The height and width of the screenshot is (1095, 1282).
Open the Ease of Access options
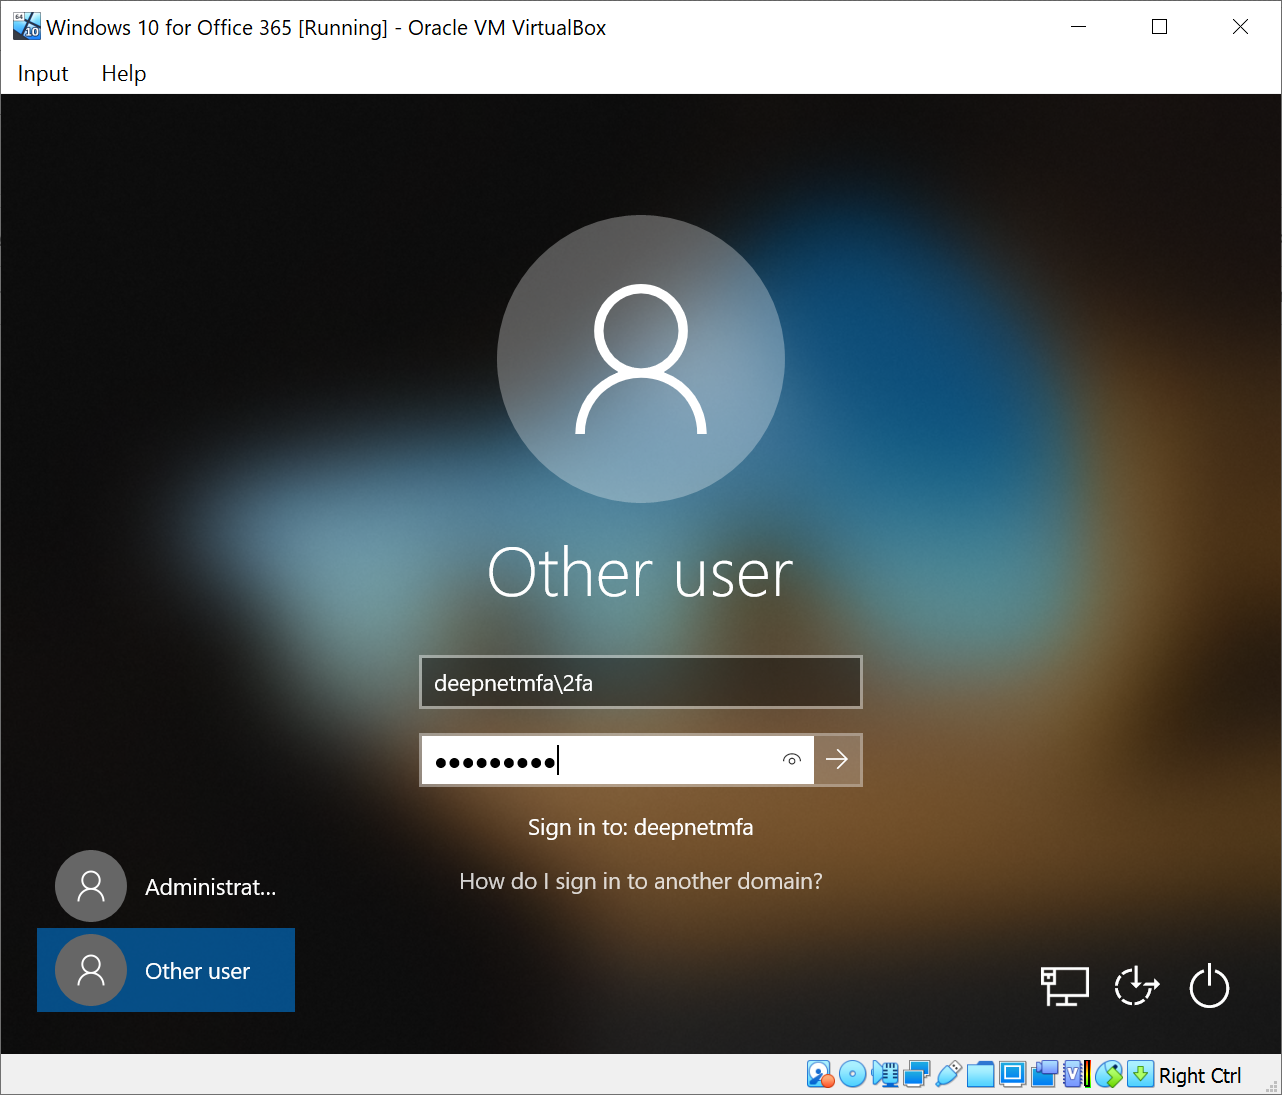pyautogui.click(x=1137, y=987)
